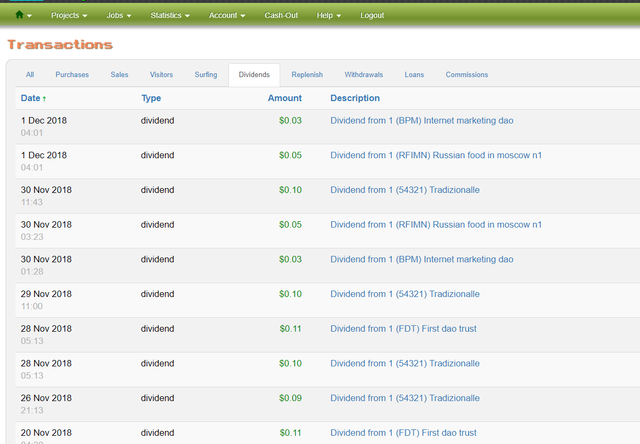This screenshot has width=640, height=444.
Task: Go to Cash-Out page
Action: (284, 16)
